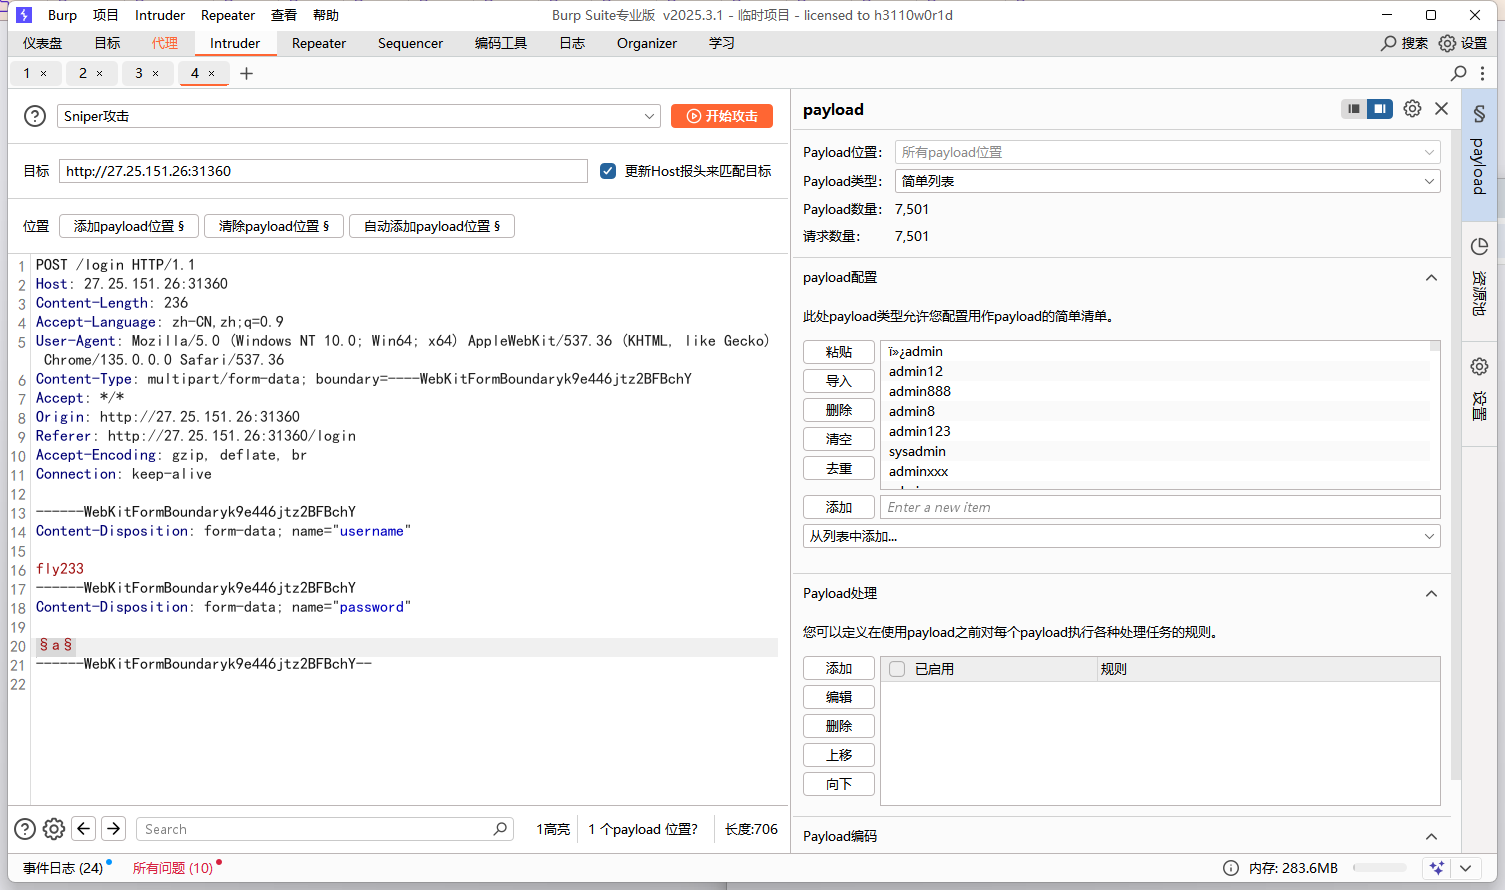Viewport: 1505px width, 890px height.
Task: Open the 查看 menu
Action: pyautogui.click(x=284, y=15)
